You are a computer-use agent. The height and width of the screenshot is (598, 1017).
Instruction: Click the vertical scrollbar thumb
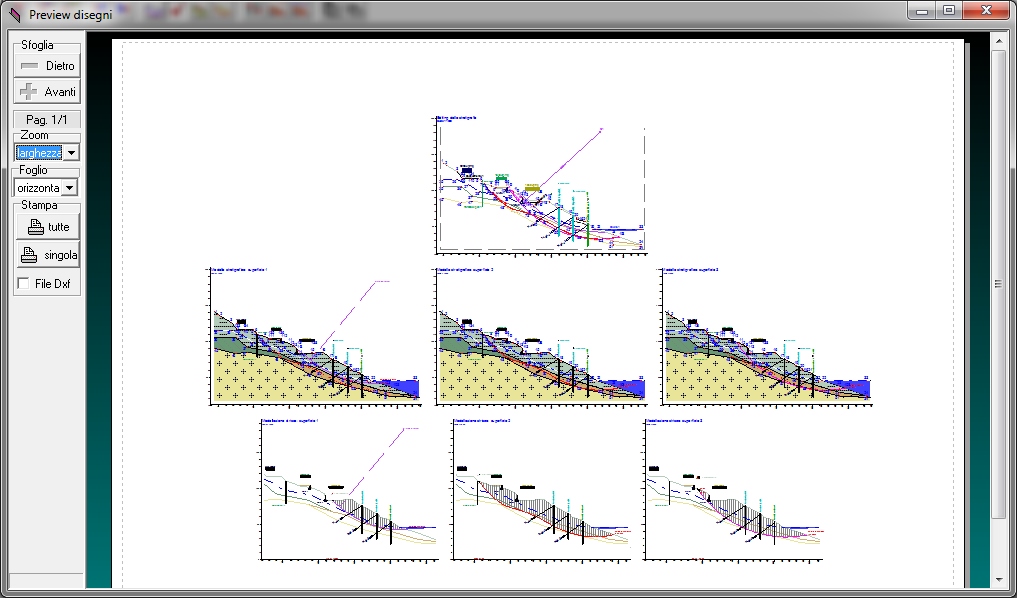click(998, 283)
